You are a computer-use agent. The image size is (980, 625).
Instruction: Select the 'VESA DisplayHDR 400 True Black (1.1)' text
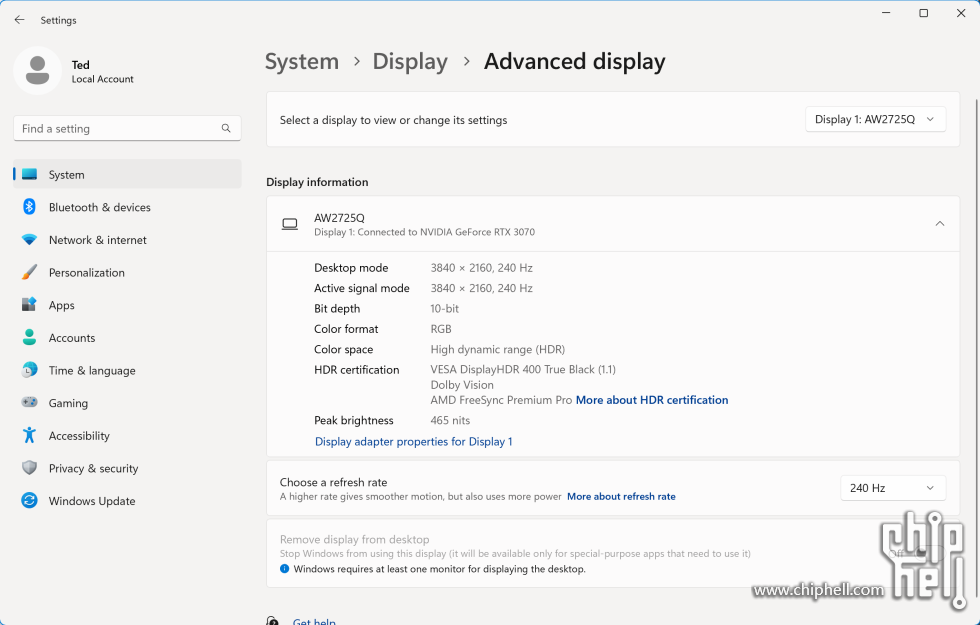pyautogui.click(x=523, y=369)
